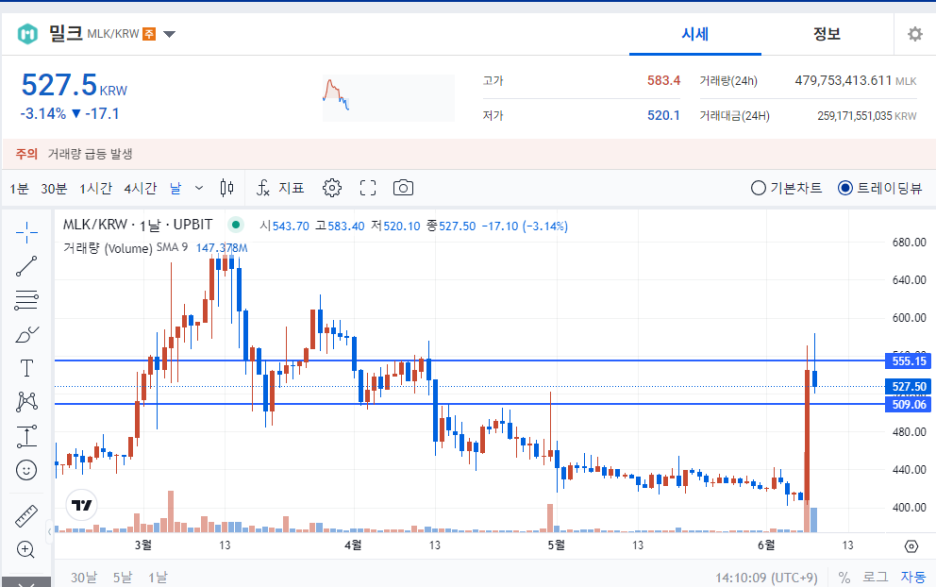Select the ruler measure tool
Image resolution: width=936 pixels, height=587 pixels.
point(26,517)
